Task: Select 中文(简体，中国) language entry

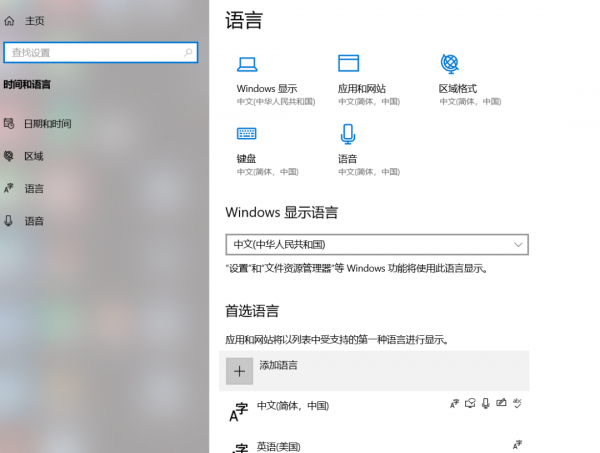Action: tap(374, 411)
